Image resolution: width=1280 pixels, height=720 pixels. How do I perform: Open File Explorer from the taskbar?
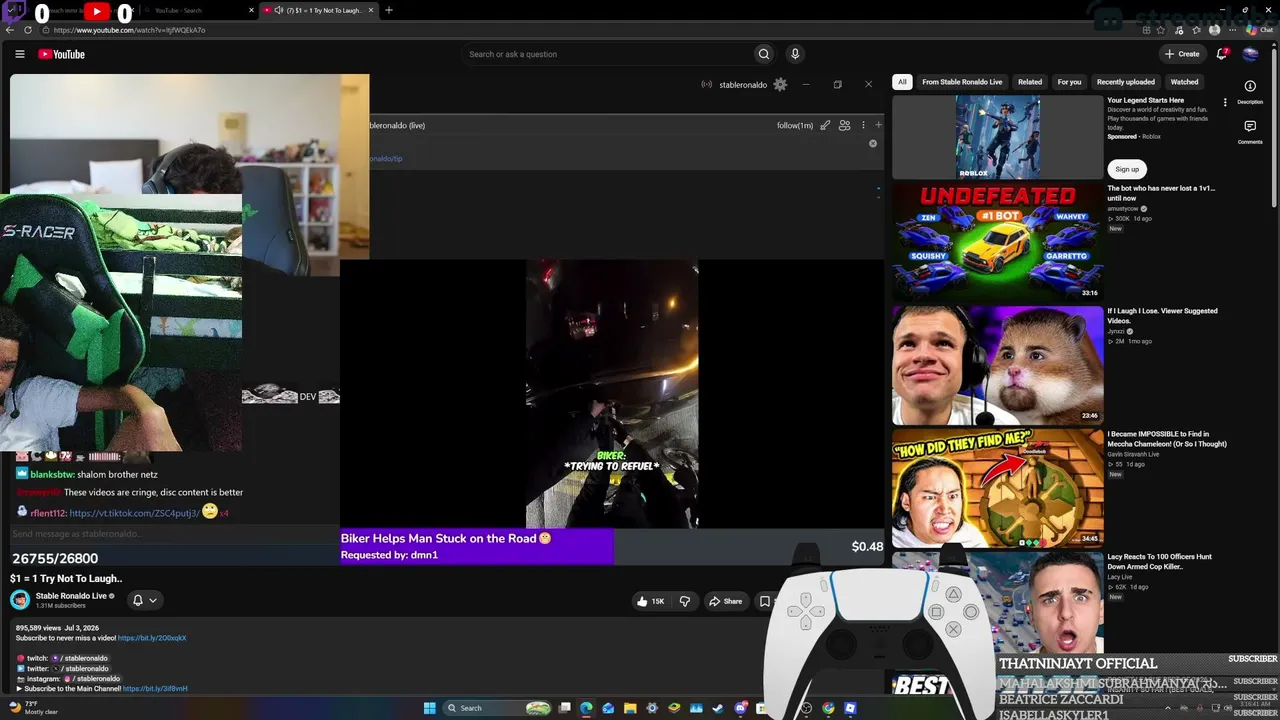pos(630,708)
